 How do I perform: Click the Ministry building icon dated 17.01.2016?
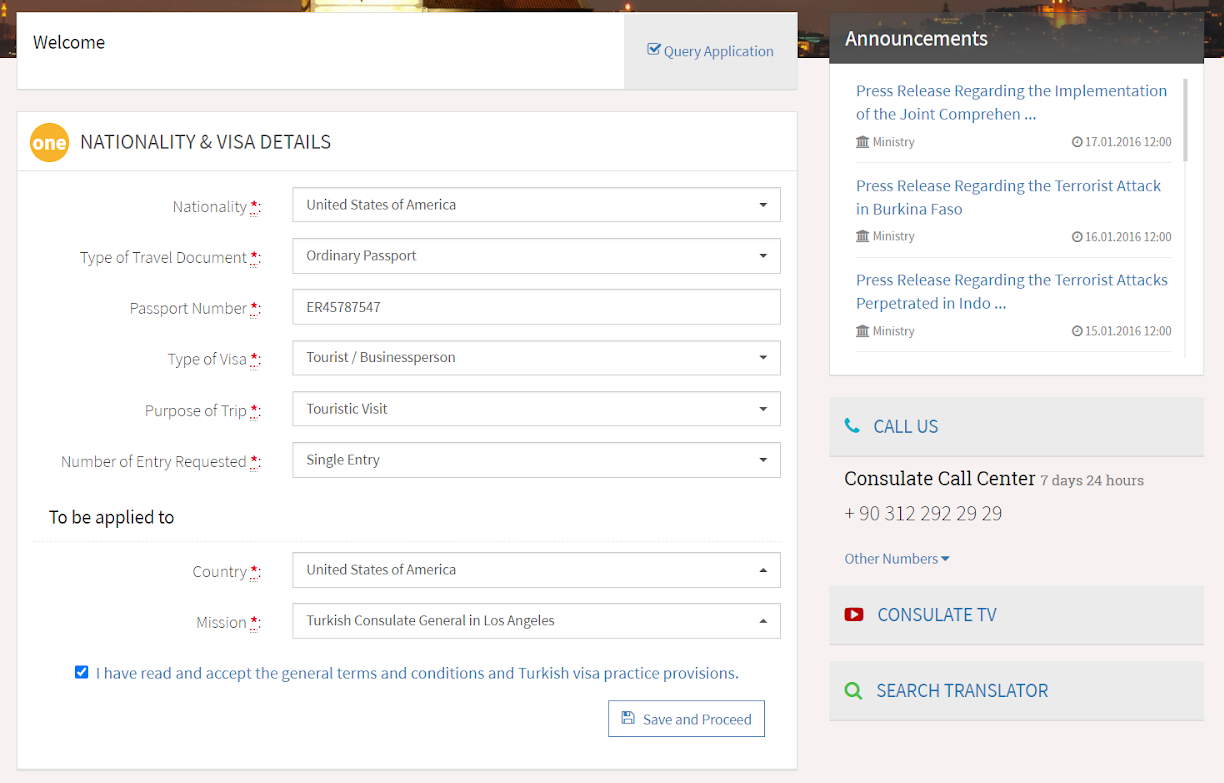tap(863, 142)
